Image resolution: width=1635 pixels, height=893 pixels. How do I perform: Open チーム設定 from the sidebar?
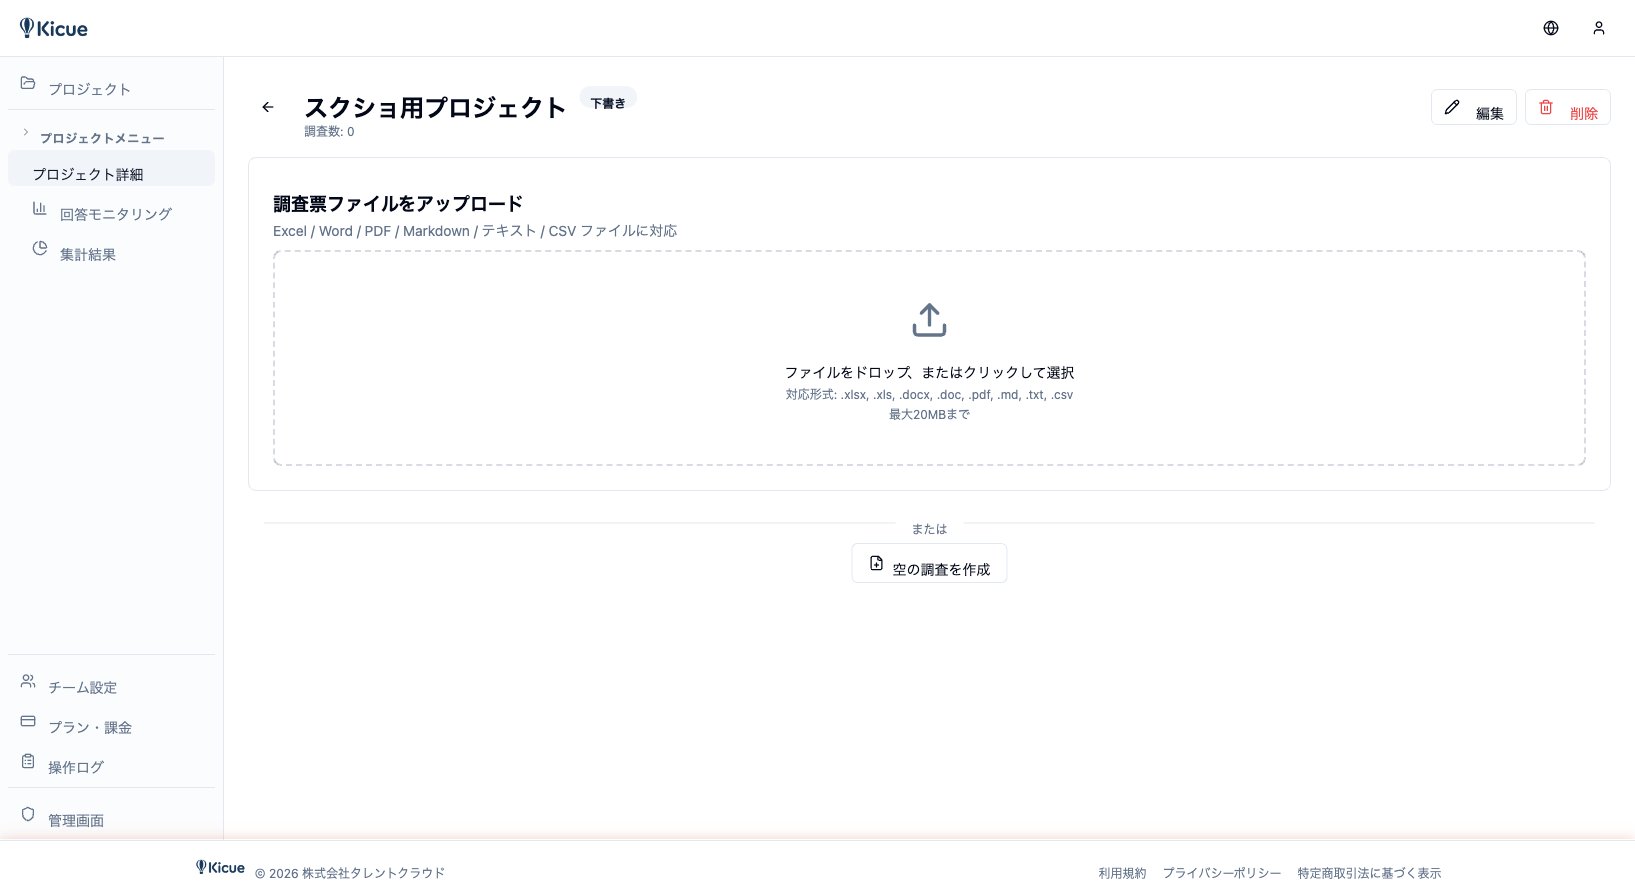click(x=82, y=687)
